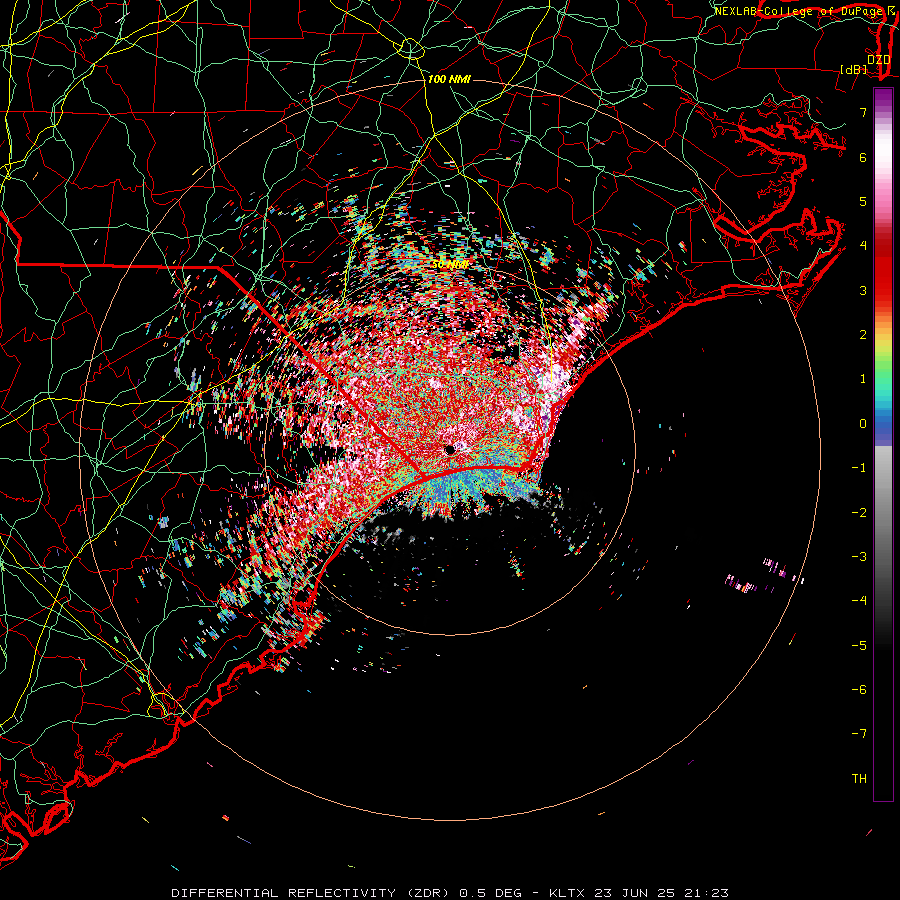The width and height of the screenshot is (900, 900).
Task: Click the -6 value on color scale
Action: pyautogui.click(x=859, y=690)
